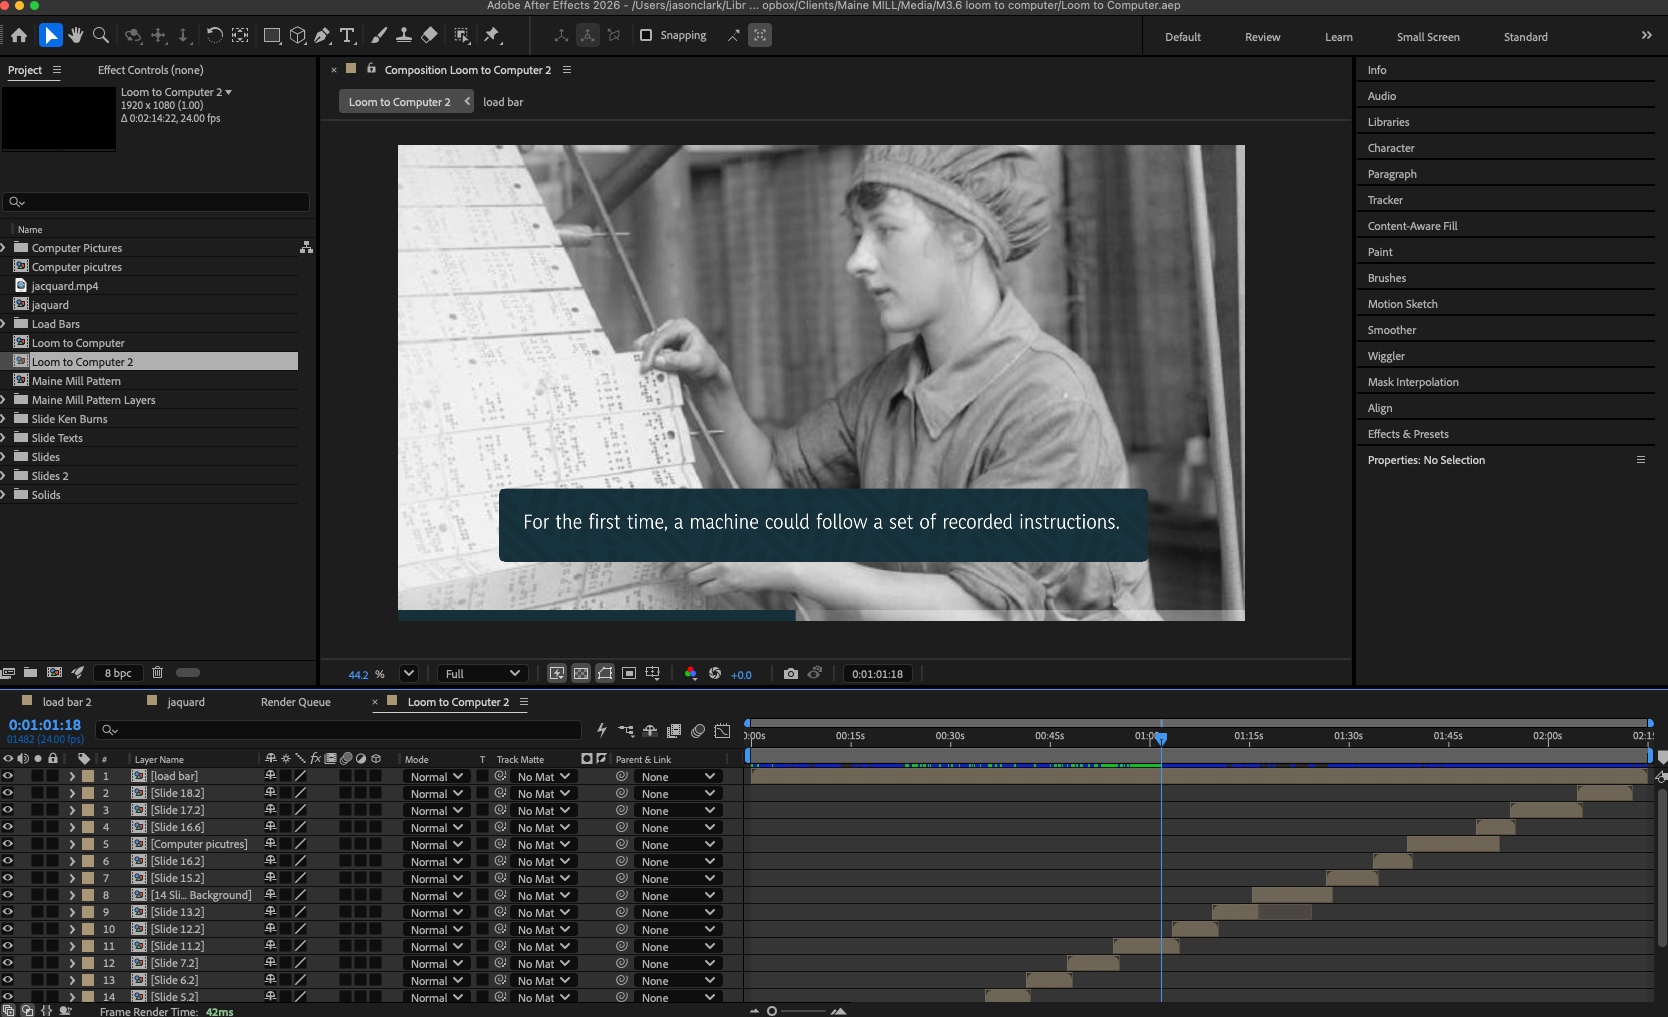Select the Eraser tool

point(429,36)
